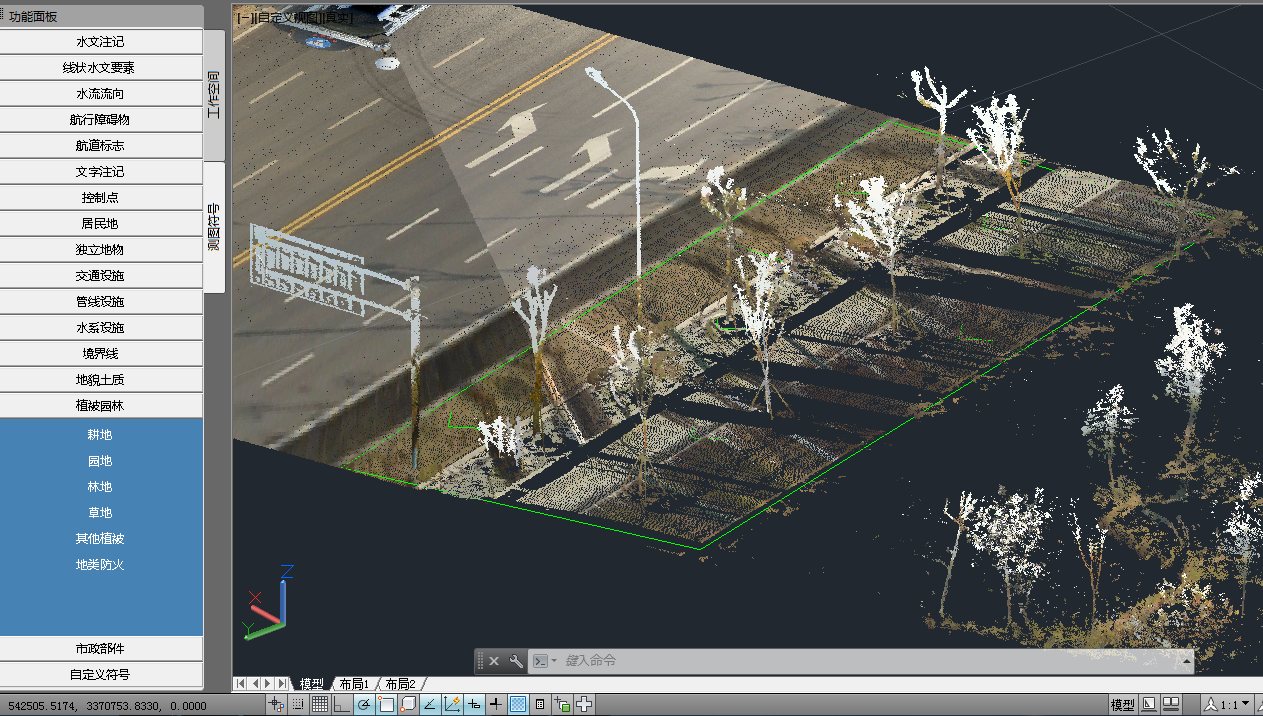Click the snap mode dotted-grid icon
This screenshot has width=1263, height=716.
(298, 705)
